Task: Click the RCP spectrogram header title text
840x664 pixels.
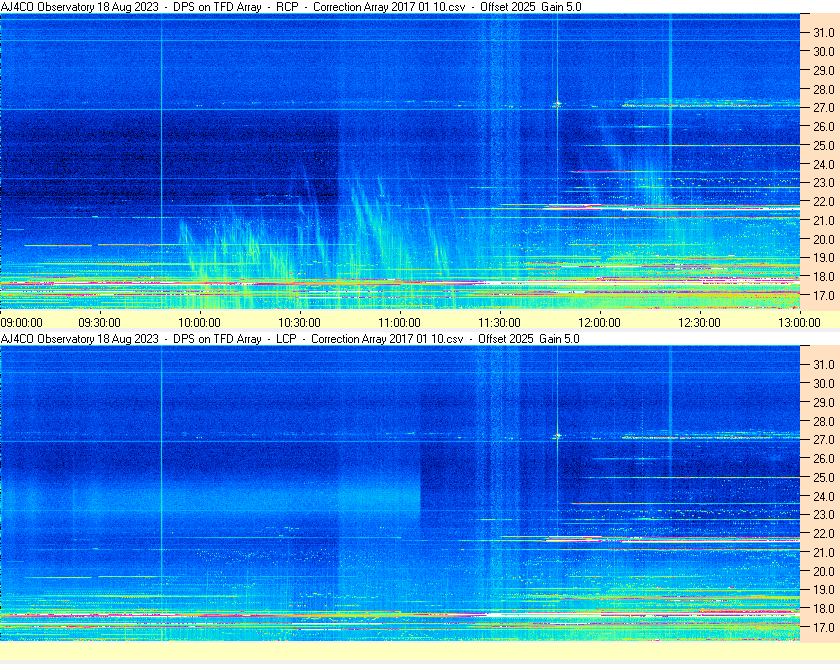Action: [x=290, y=7]
